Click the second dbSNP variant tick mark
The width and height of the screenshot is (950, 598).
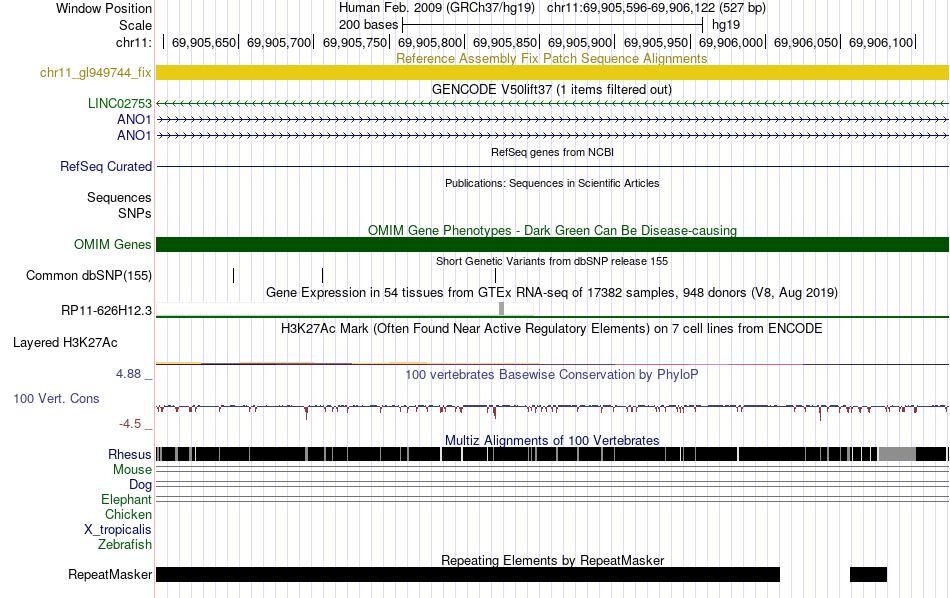coord(322,276)
